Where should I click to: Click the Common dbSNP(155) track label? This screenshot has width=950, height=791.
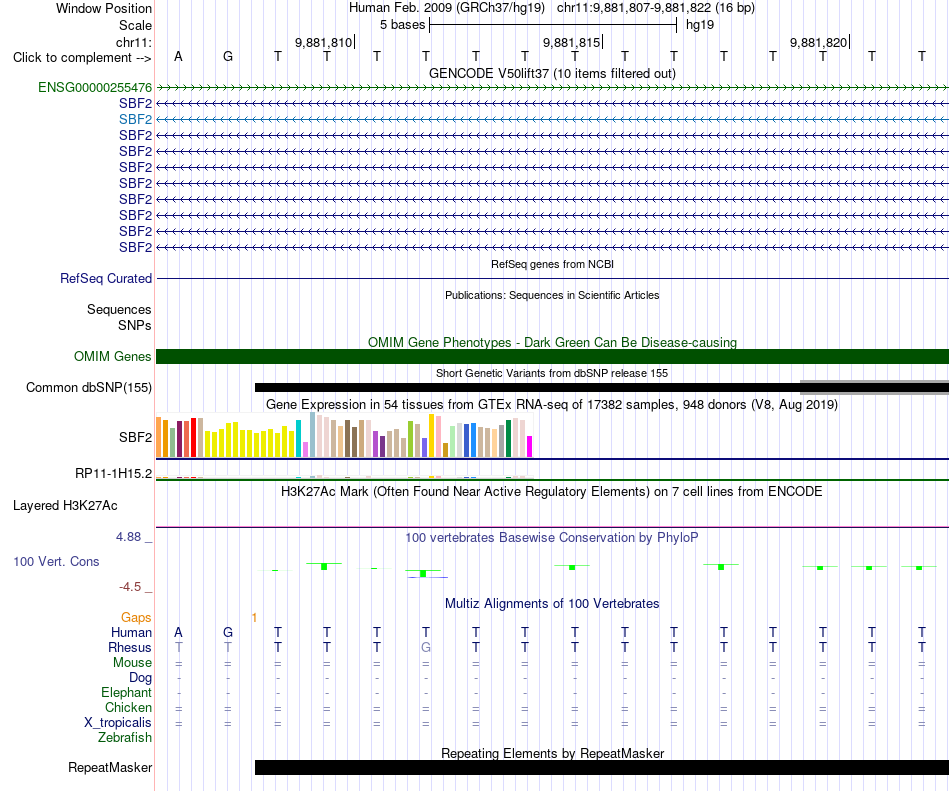point(88,388)
